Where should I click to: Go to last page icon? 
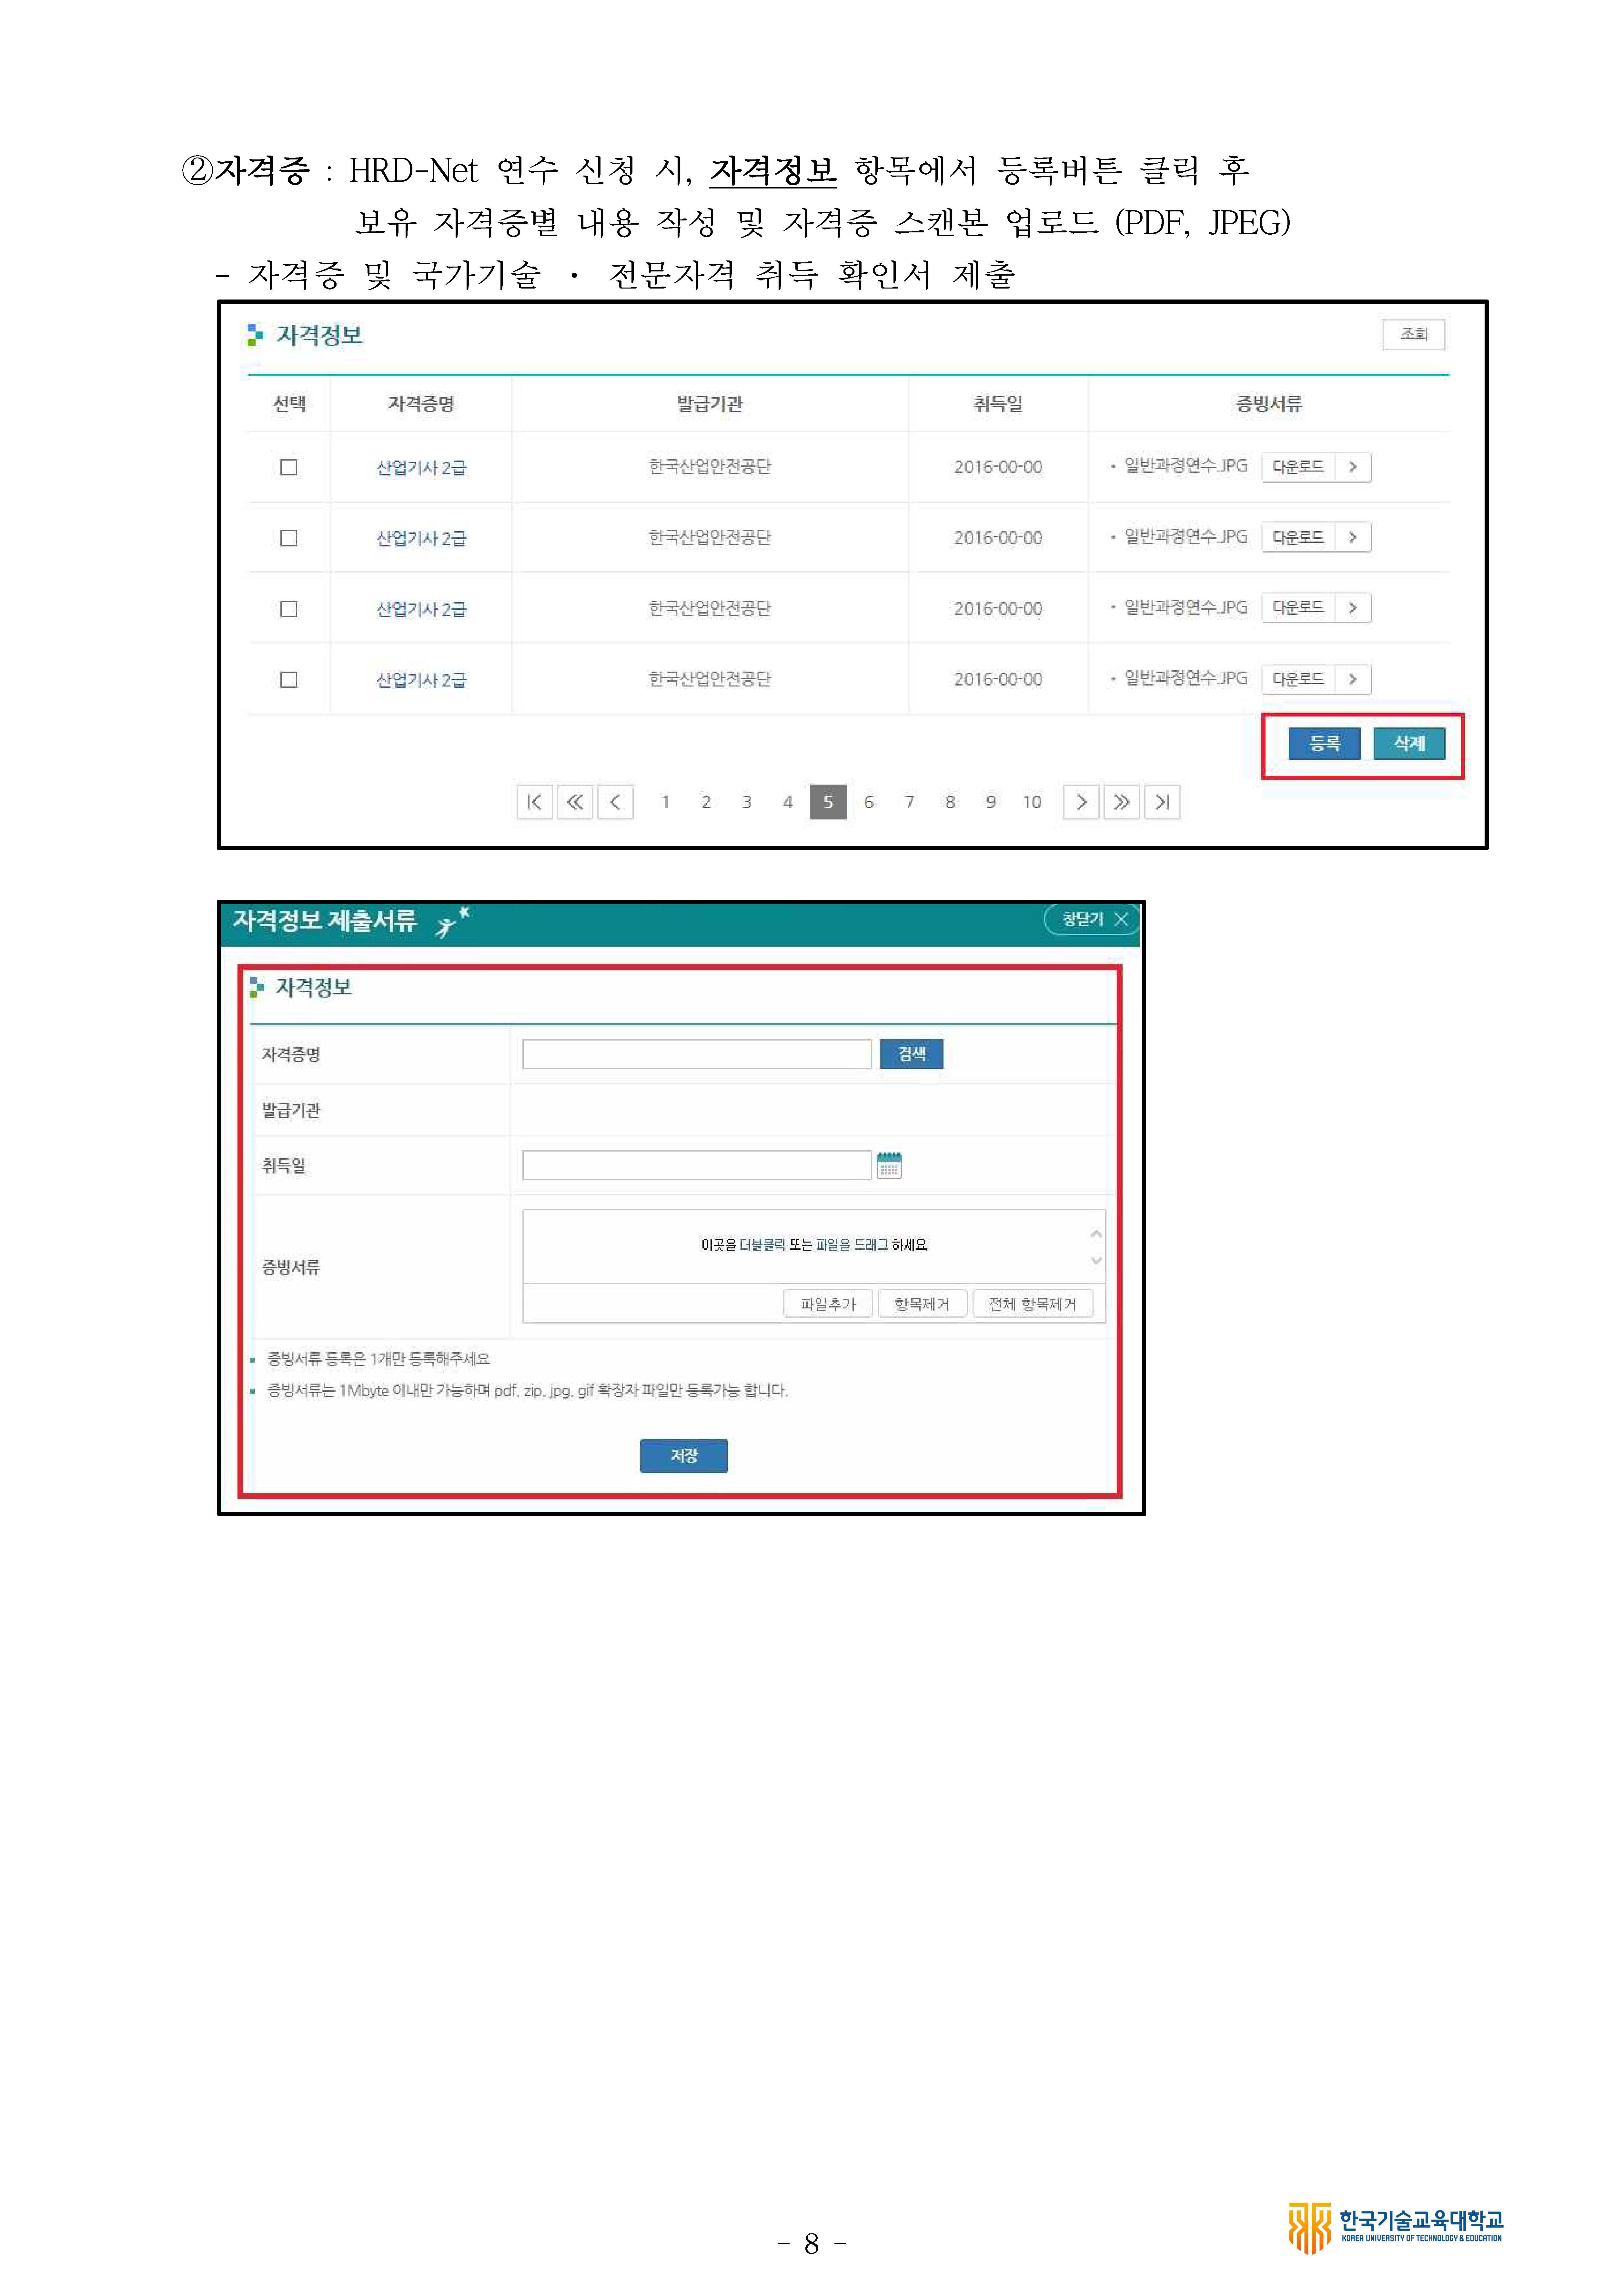pos(1162,802)
